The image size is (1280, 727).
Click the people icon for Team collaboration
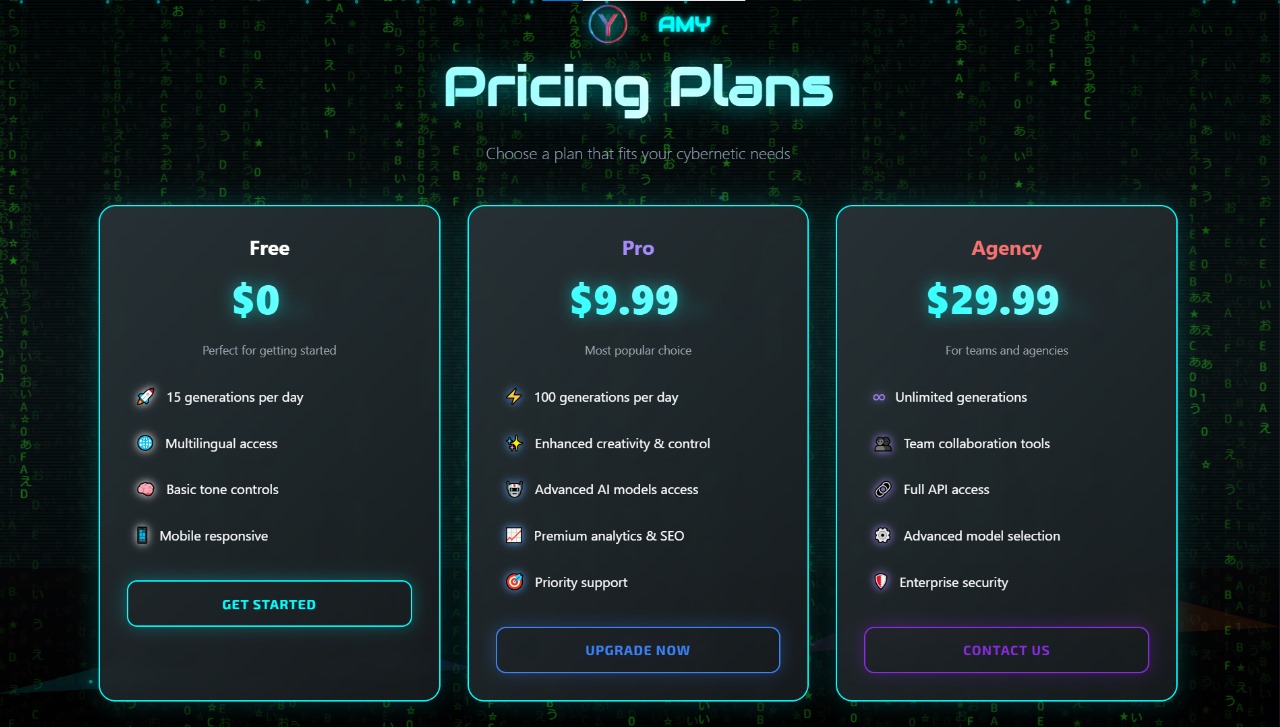point(883,443)
